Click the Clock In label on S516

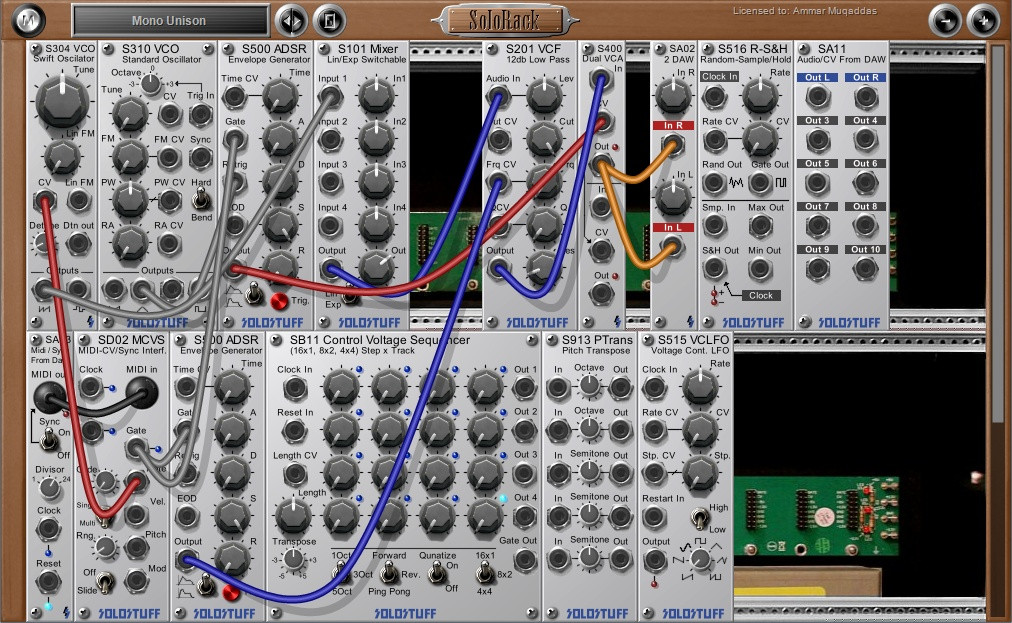point(720,77)
